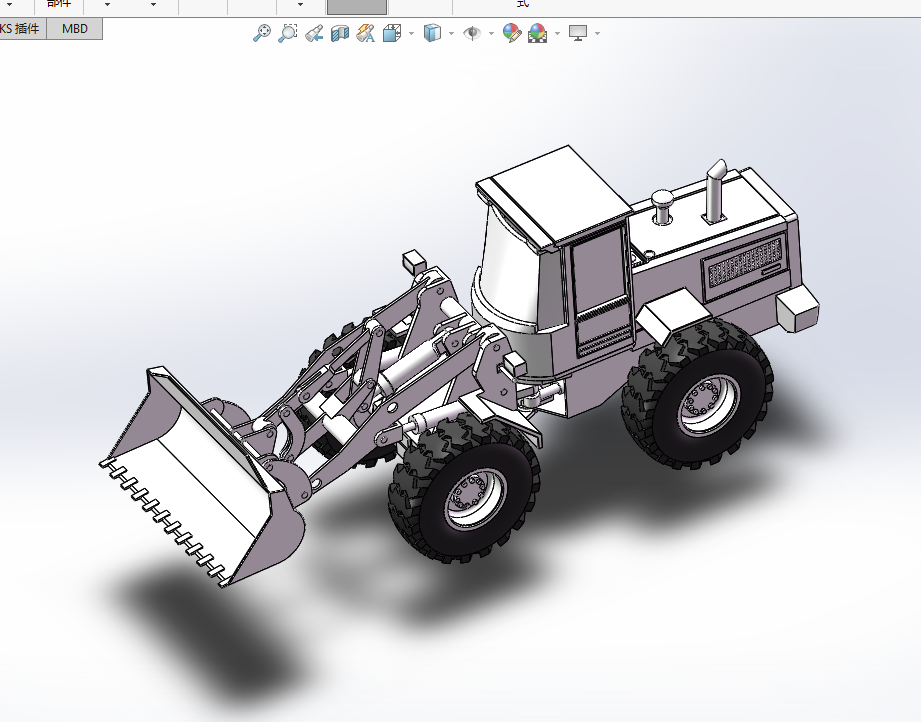Image resolution: width=921 pixels, height=722 pixels.
Task: Click the View Settings monitor icon
Action: (578, 33)
